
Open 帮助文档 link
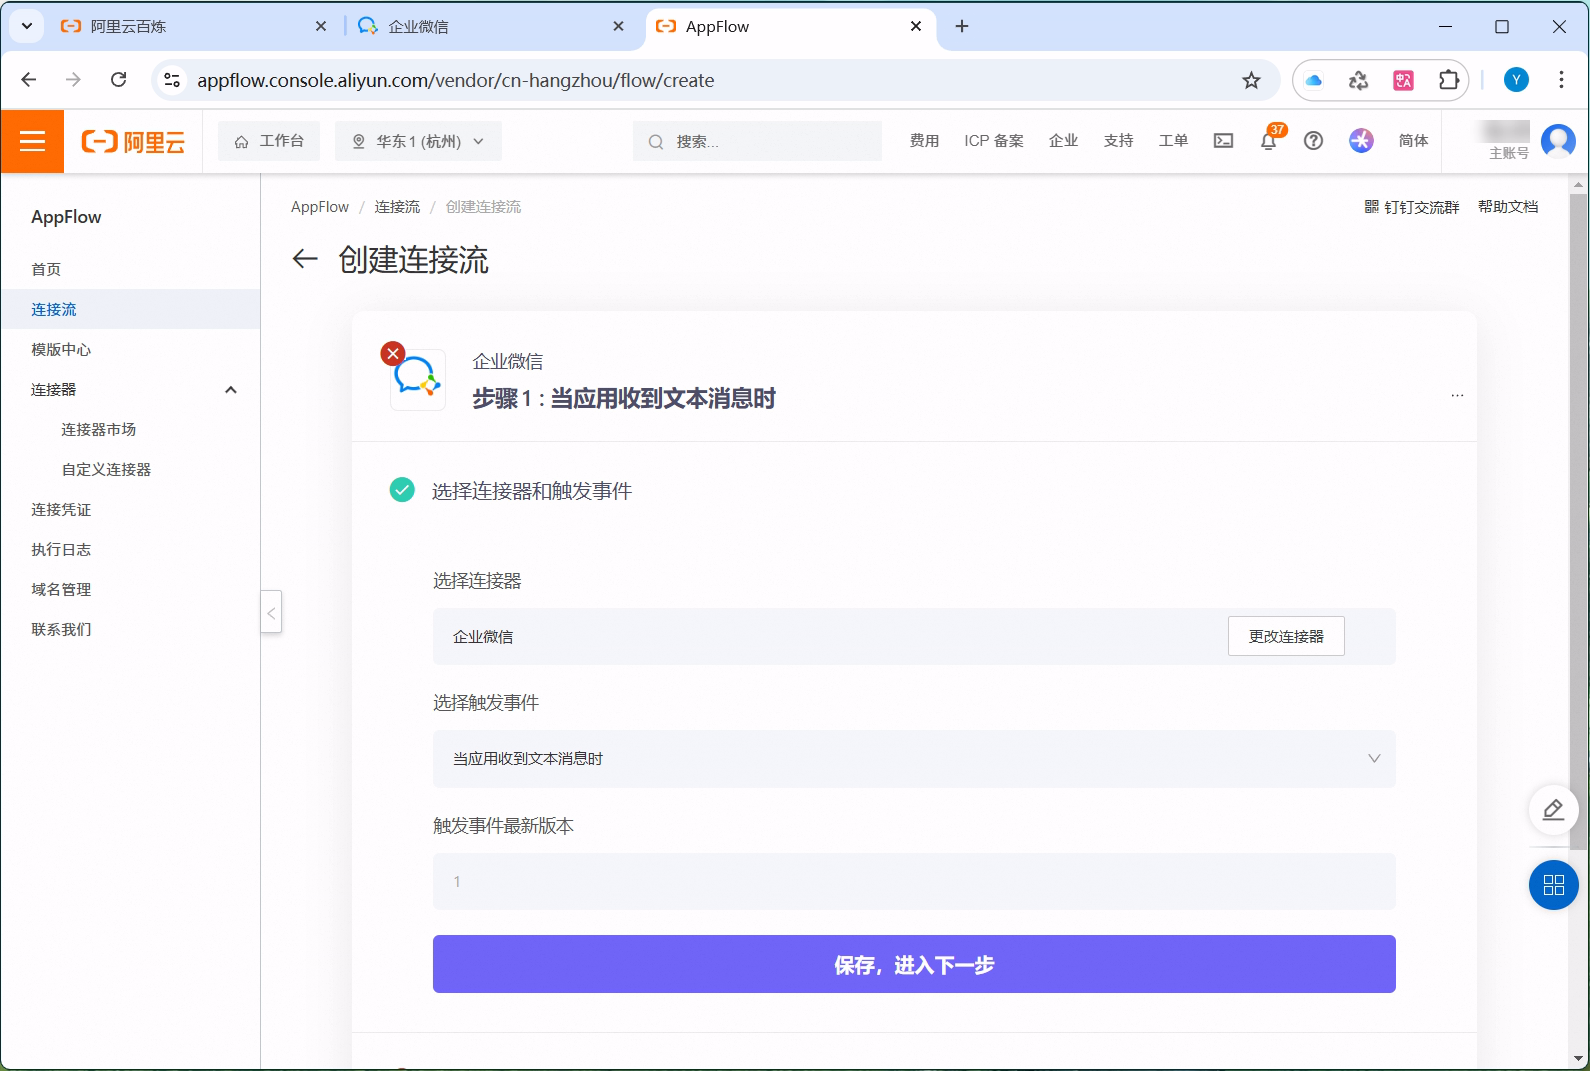(x=1508, y=207)
